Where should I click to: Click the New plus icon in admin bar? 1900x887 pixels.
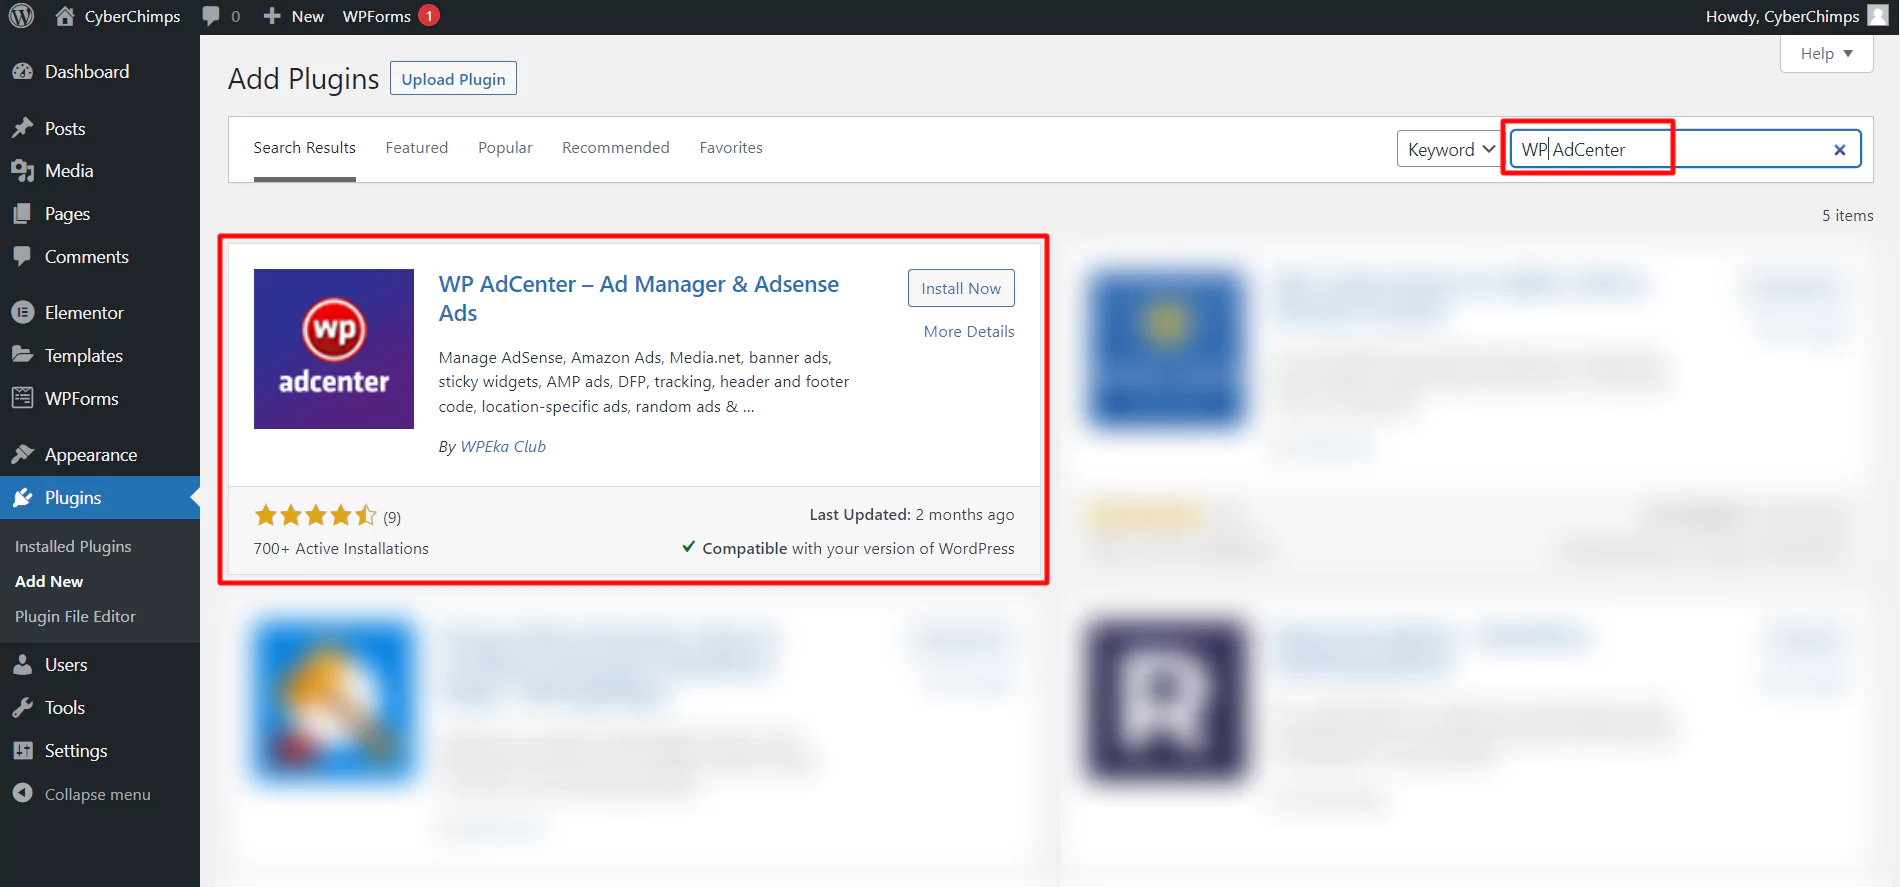272,16
